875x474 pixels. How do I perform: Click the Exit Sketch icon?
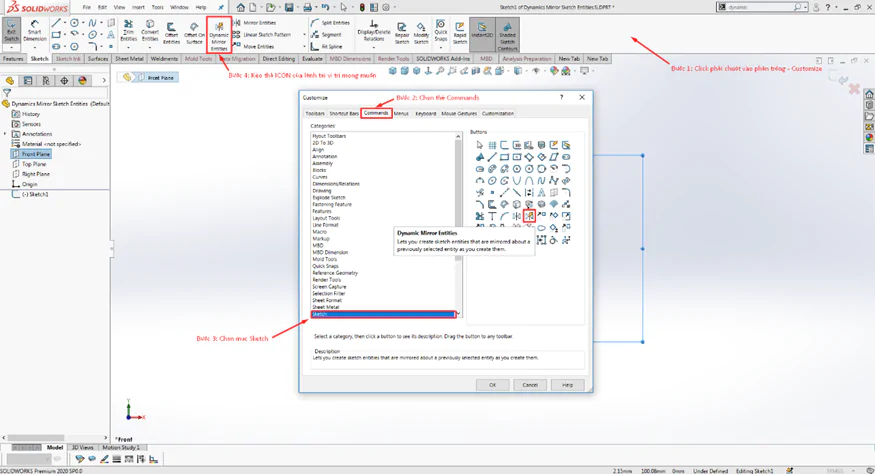11,31
